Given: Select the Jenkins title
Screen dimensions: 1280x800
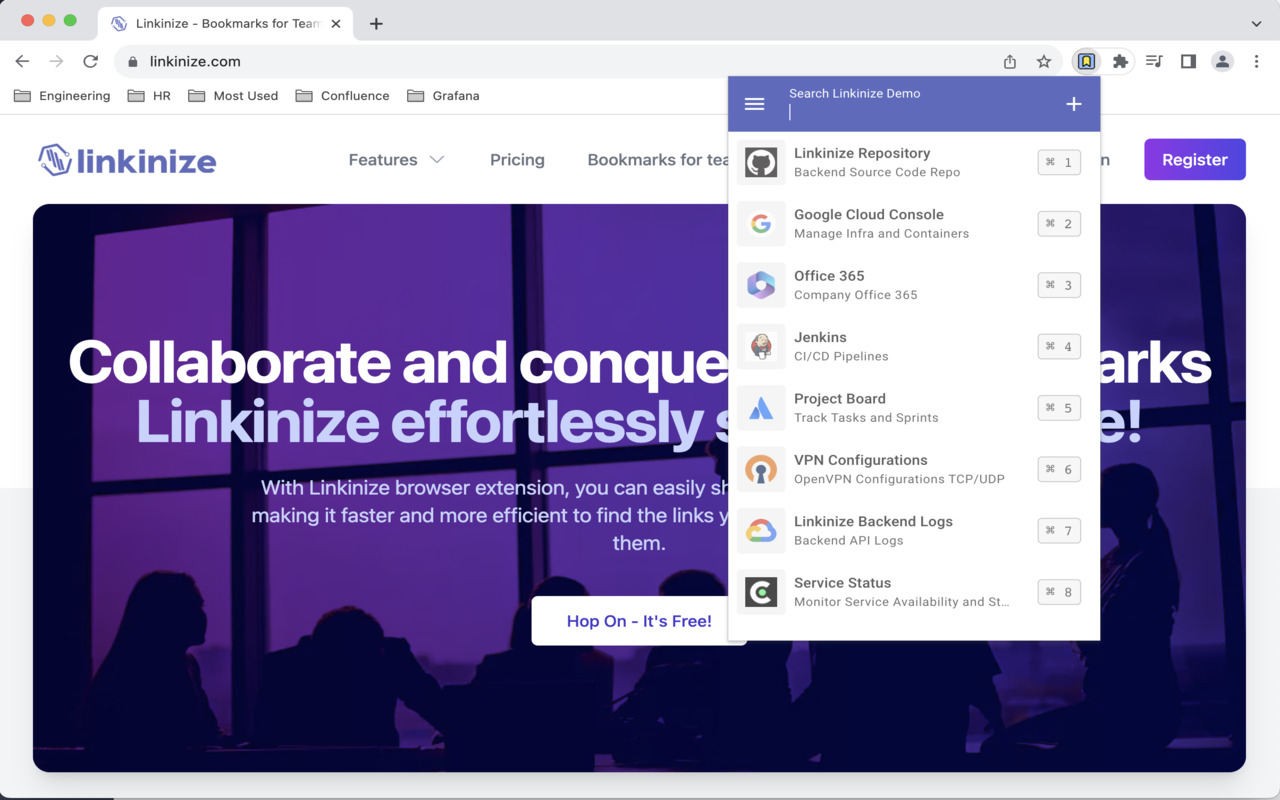Looking at the screenshot, I should pyautogui.click(x=820, y=337).
